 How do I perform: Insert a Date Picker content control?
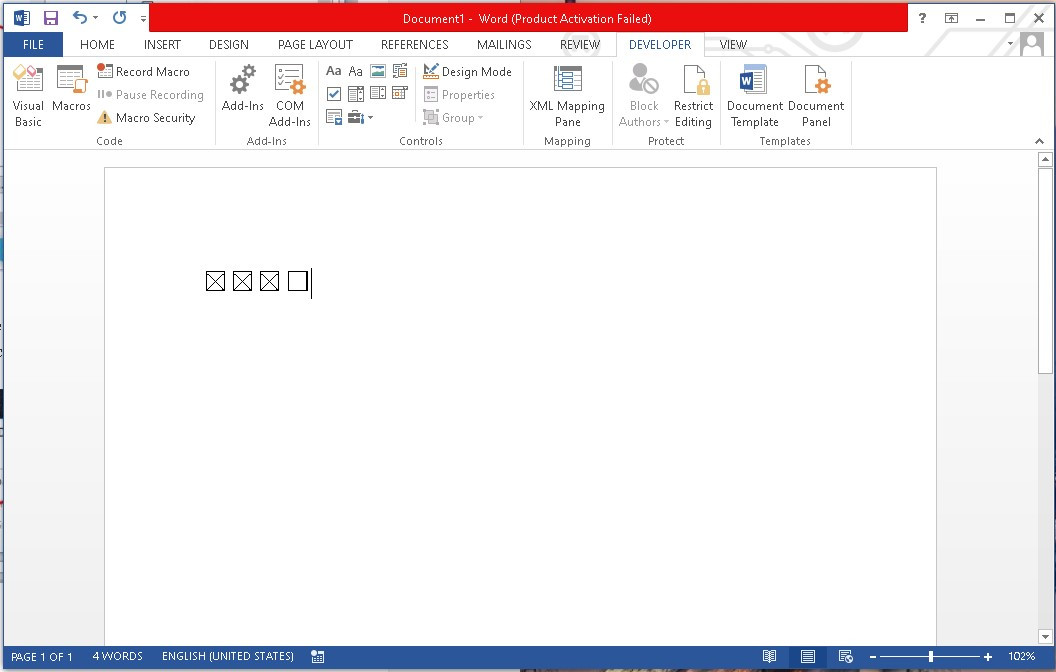point(399,93)
